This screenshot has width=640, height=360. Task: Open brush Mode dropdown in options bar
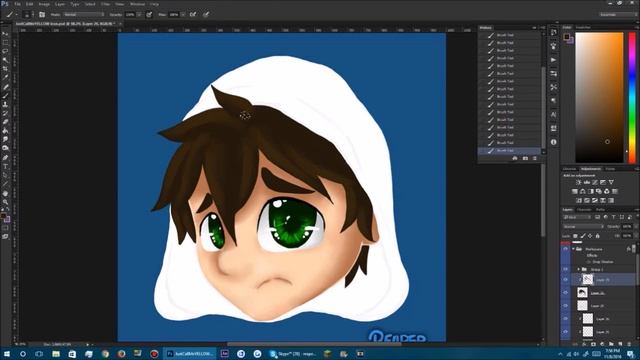pyautogui.click(x=84, y=14)
